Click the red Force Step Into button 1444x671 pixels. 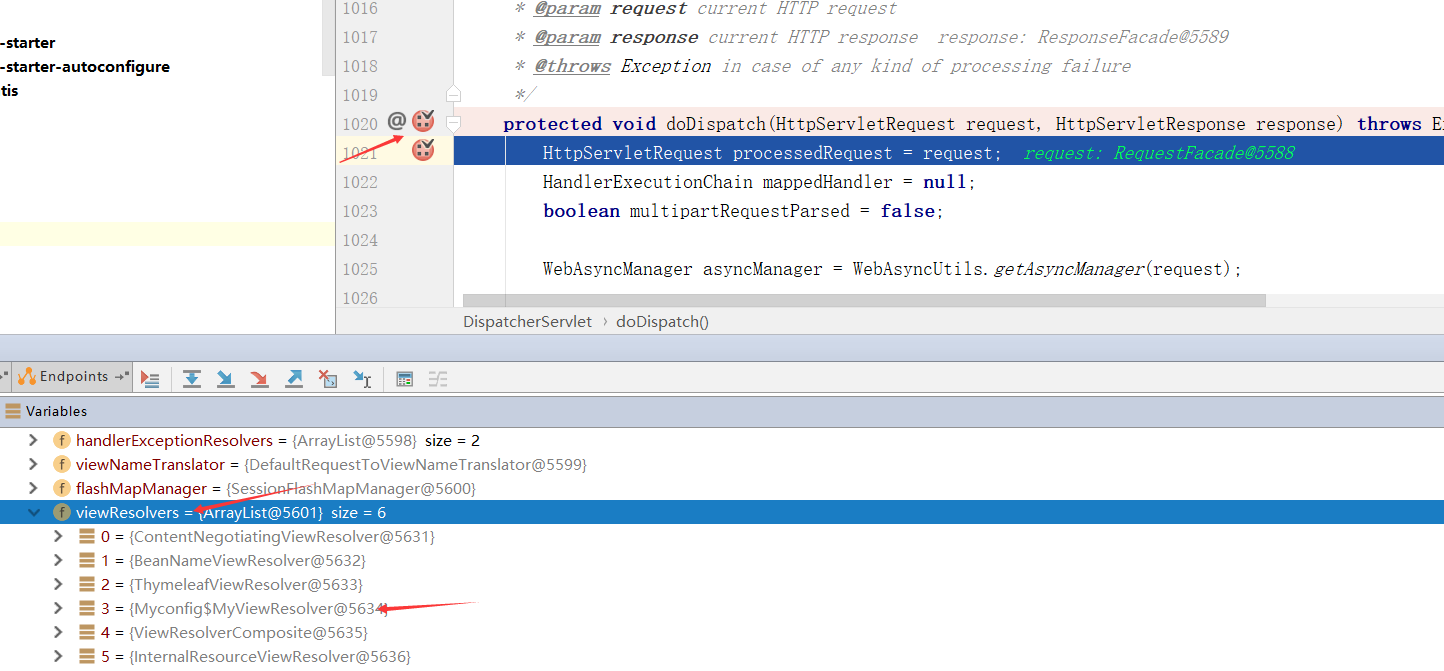[x=260, y=378]
